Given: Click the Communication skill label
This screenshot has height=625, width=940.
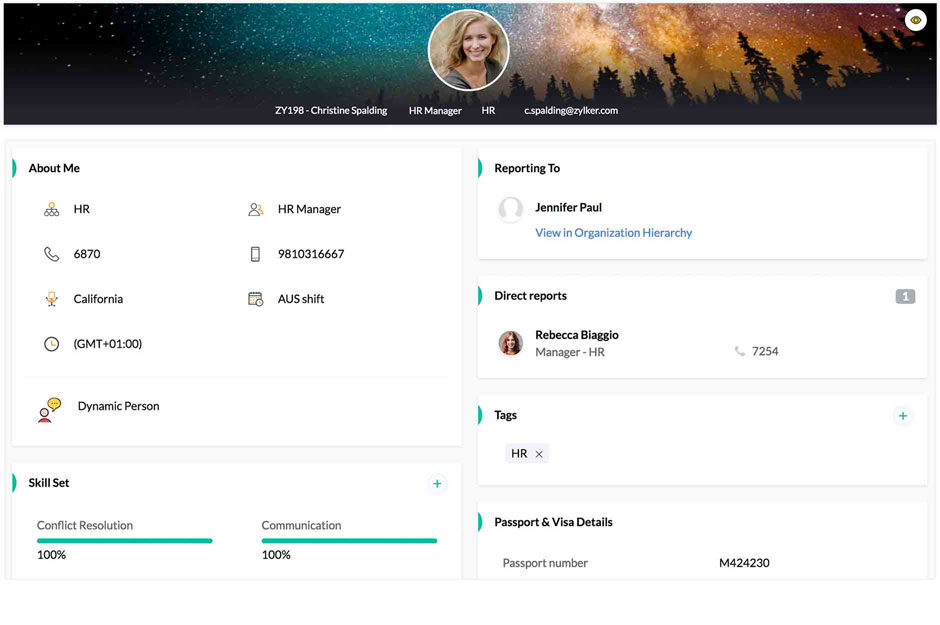Looking at the screenshot, I should coord(302,526).
